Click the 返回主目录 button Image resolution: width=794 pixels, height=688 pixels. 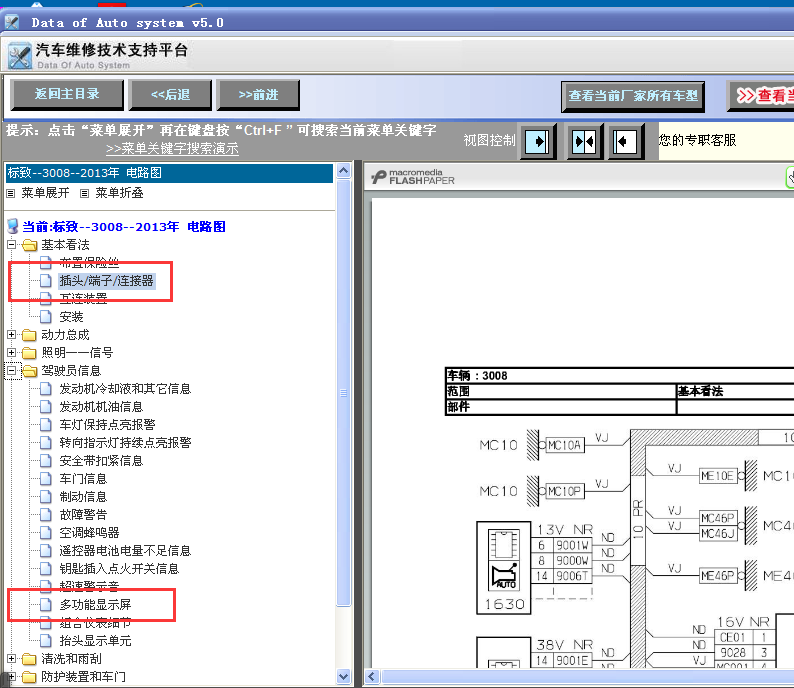67,95
